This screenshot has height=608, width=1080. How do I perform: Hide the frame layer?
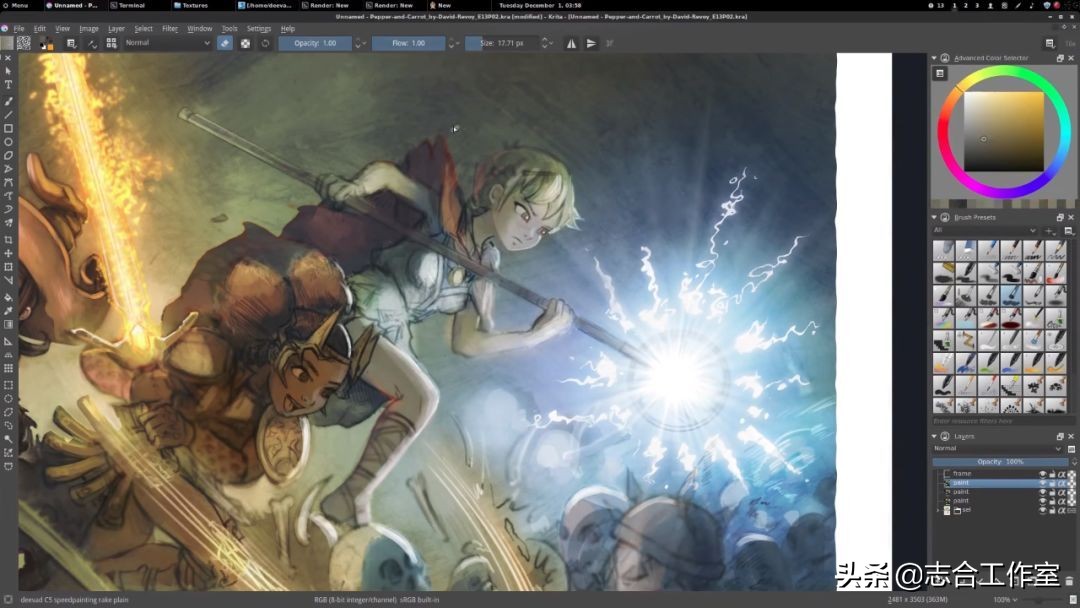[1043, 474]
